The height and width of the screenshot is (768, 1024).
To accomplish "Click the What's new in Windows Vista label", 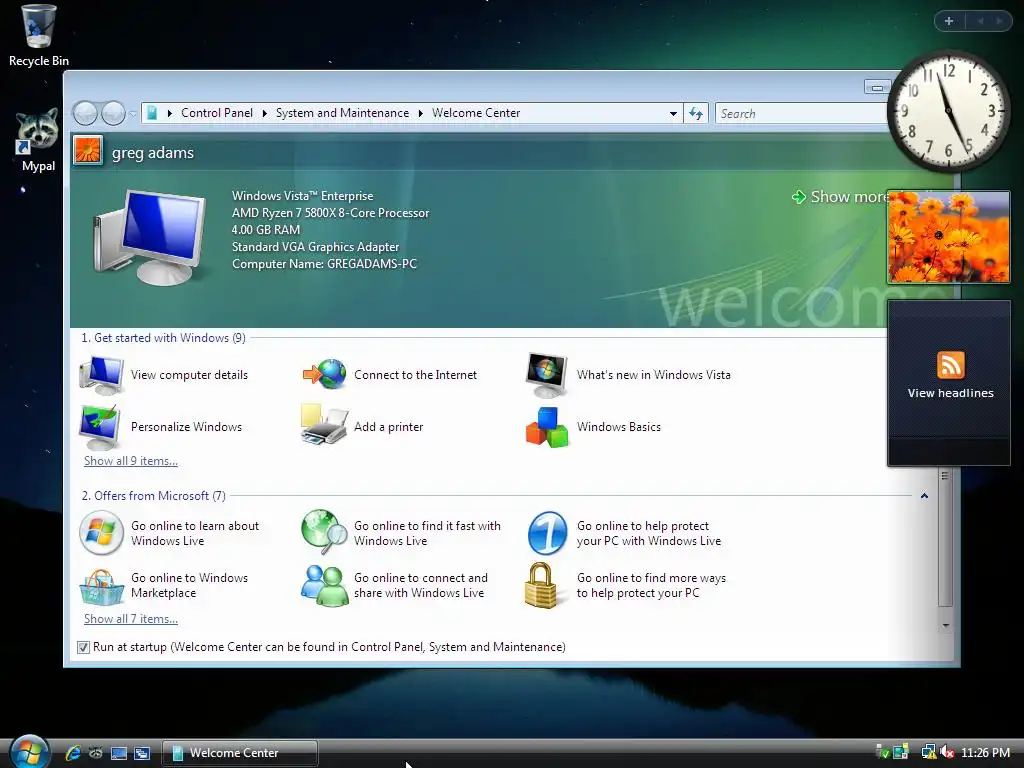I will [x=654, y=375].
